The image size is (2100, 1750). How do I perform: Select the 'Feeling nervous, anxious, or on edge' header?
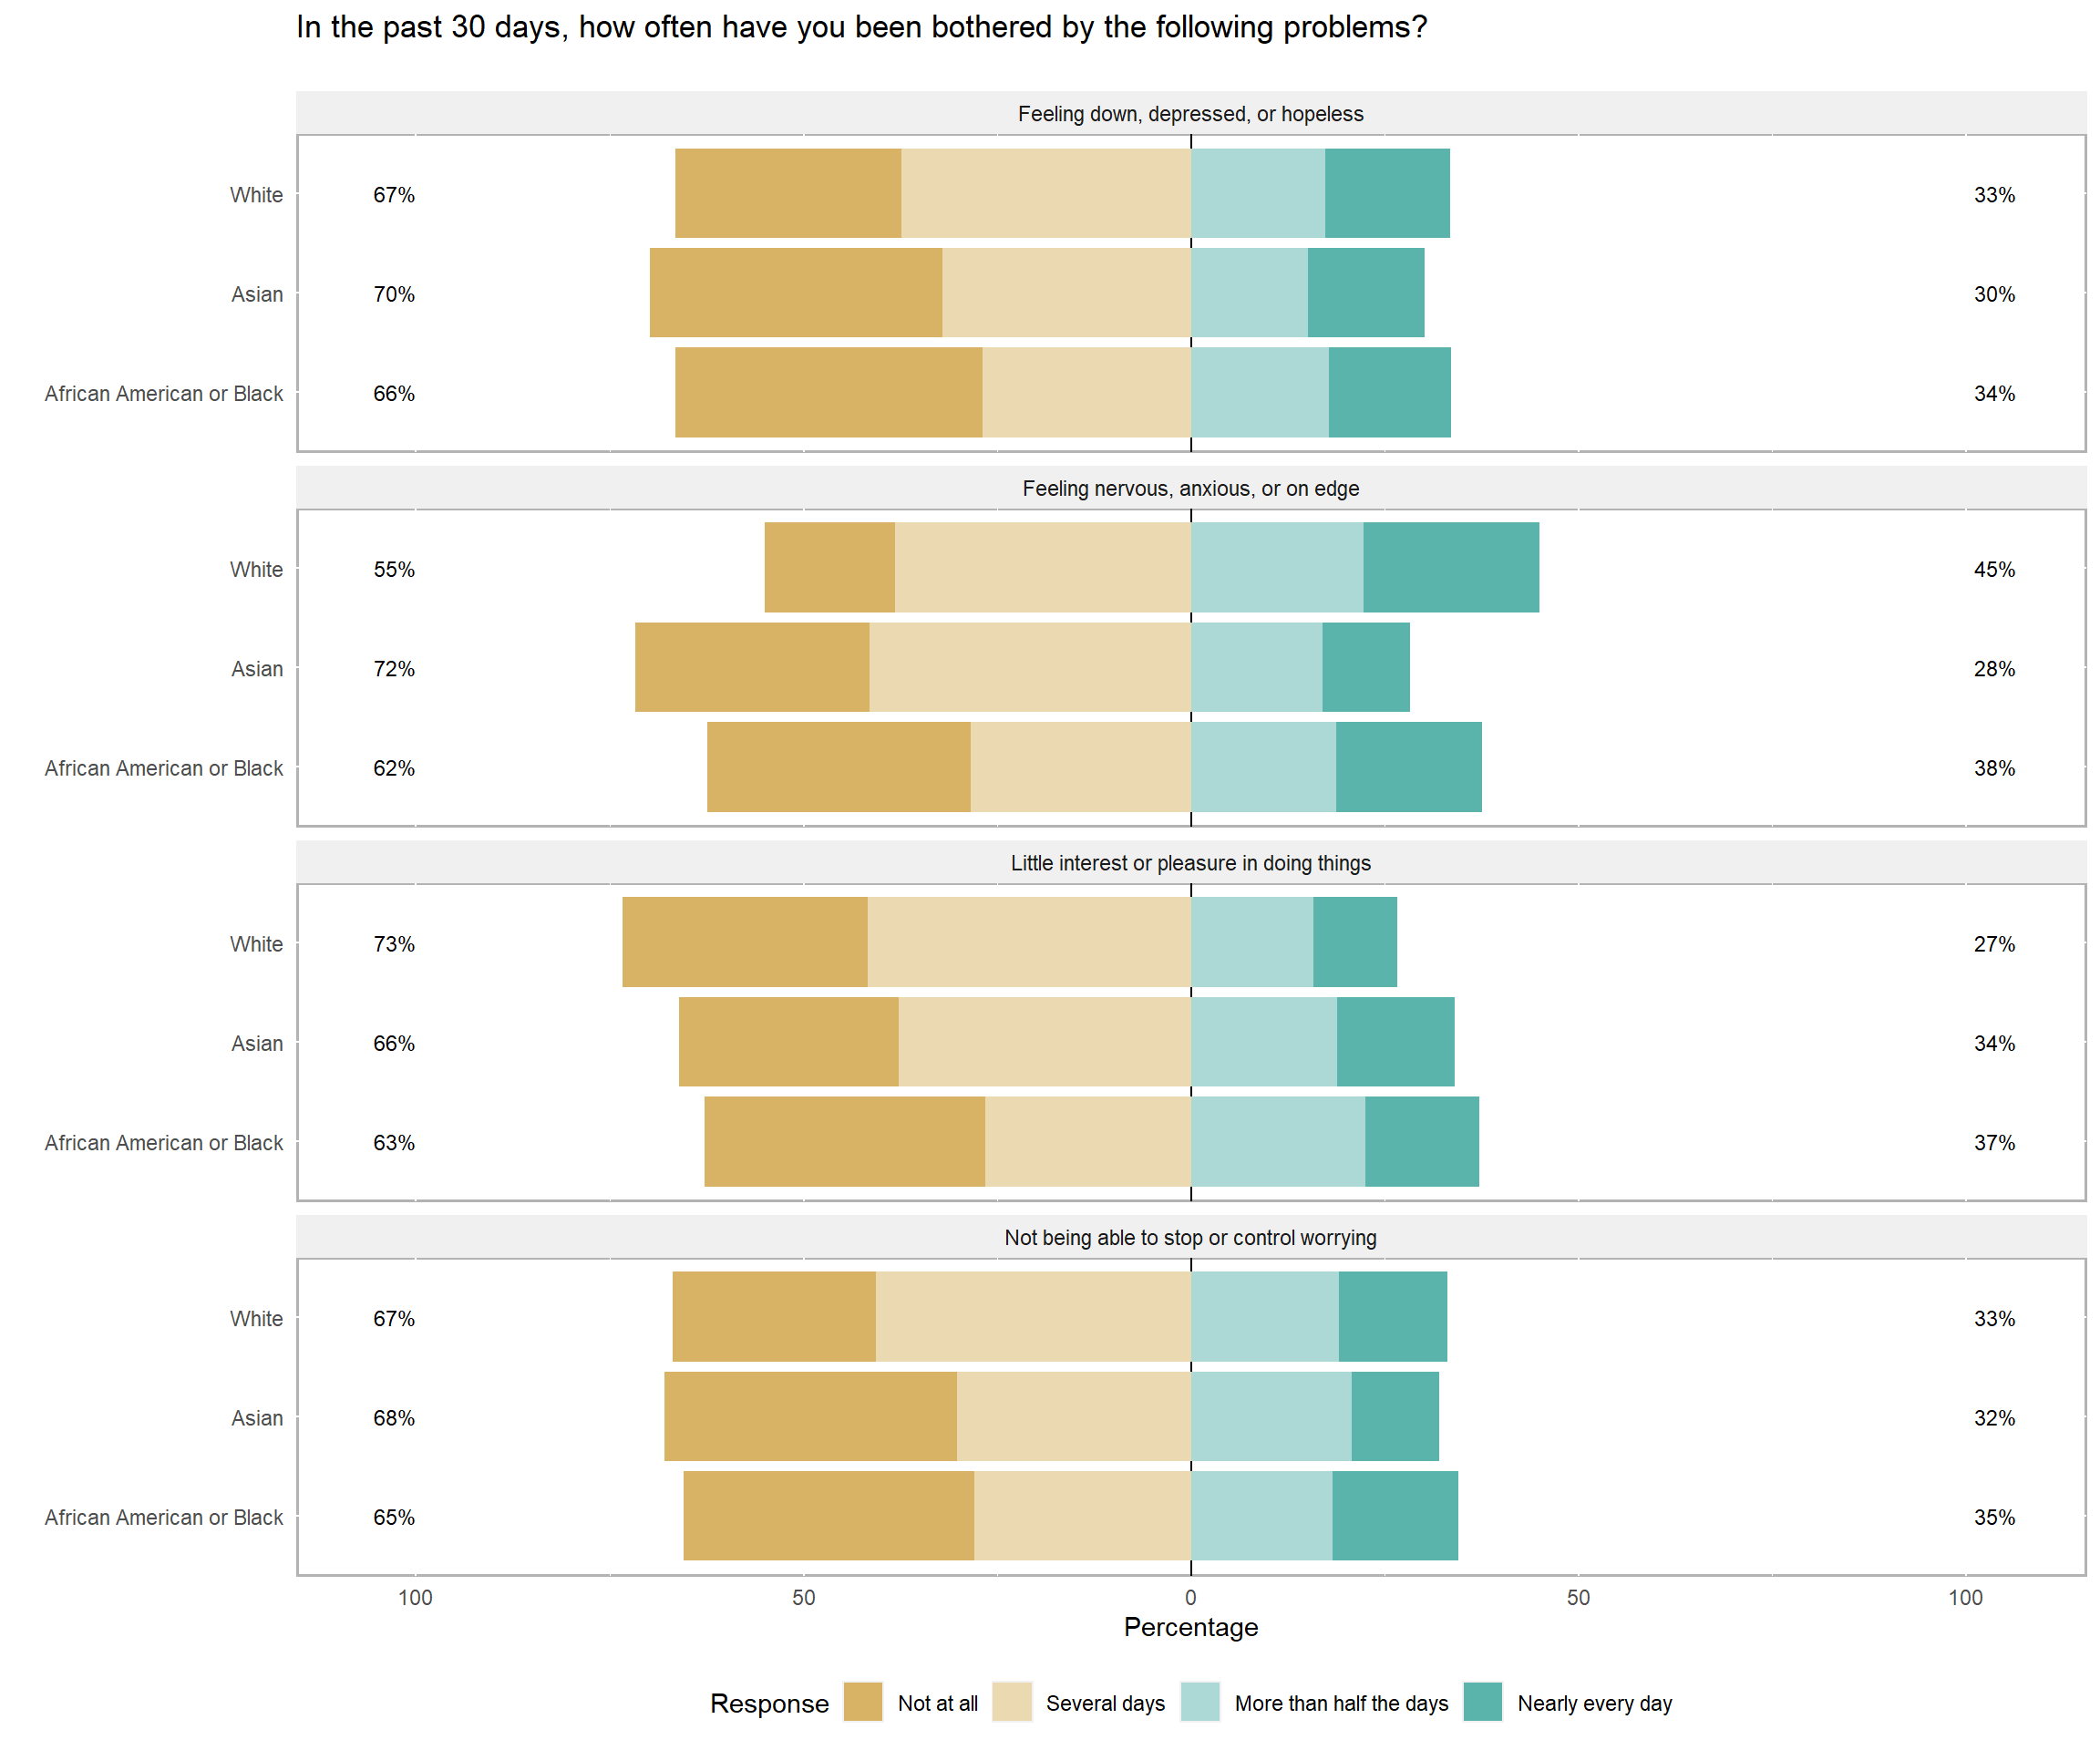[x=1190, y=488]
